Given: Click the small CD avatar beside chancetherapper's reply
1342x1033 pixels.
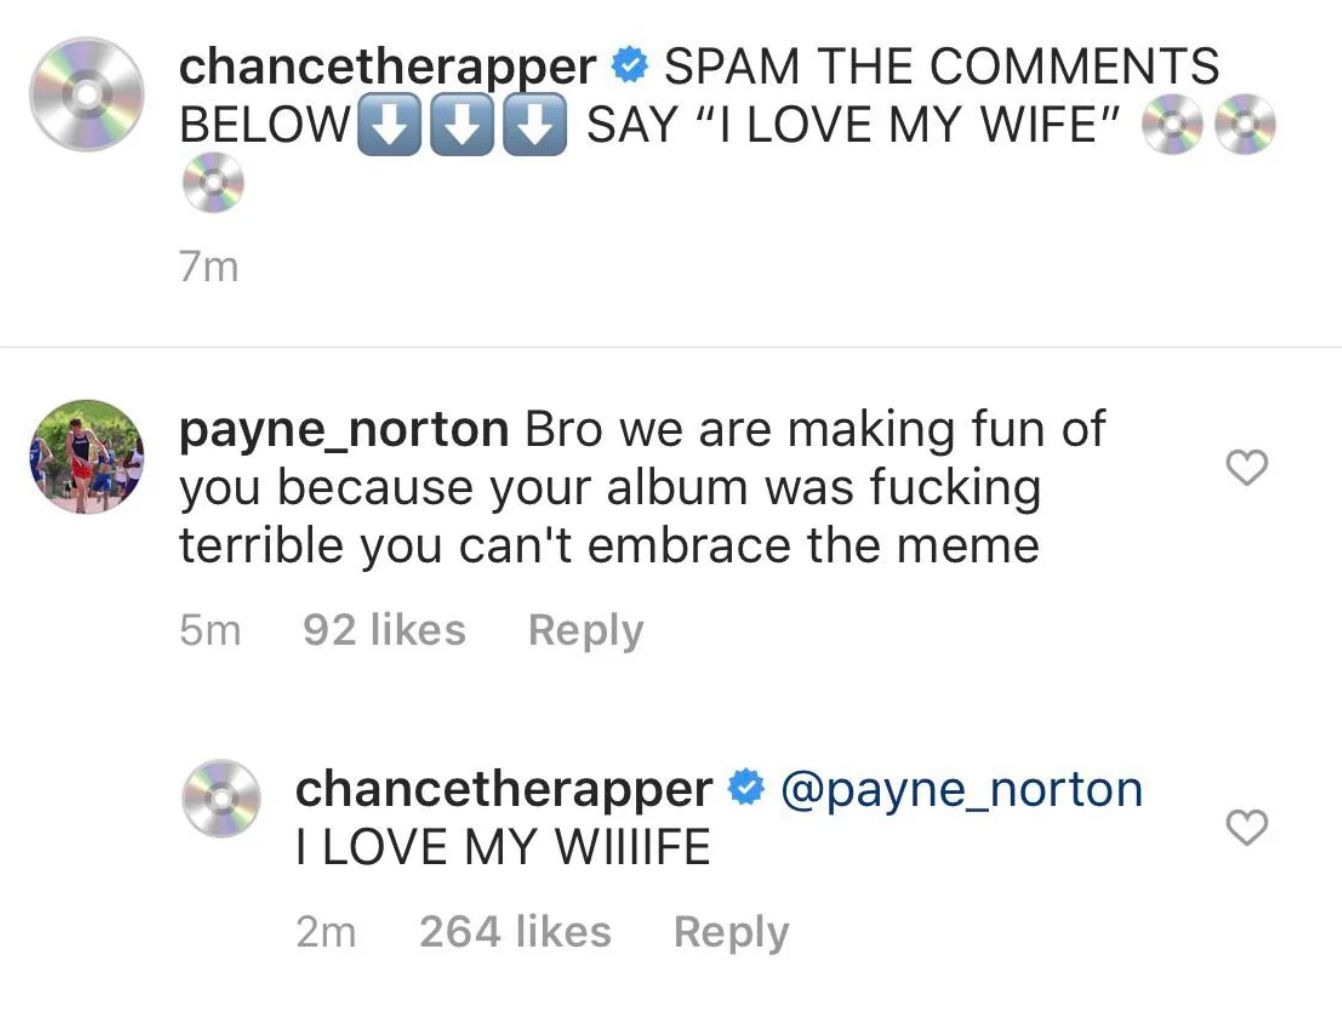Looking at the screenshot, I should click(221, 798).
